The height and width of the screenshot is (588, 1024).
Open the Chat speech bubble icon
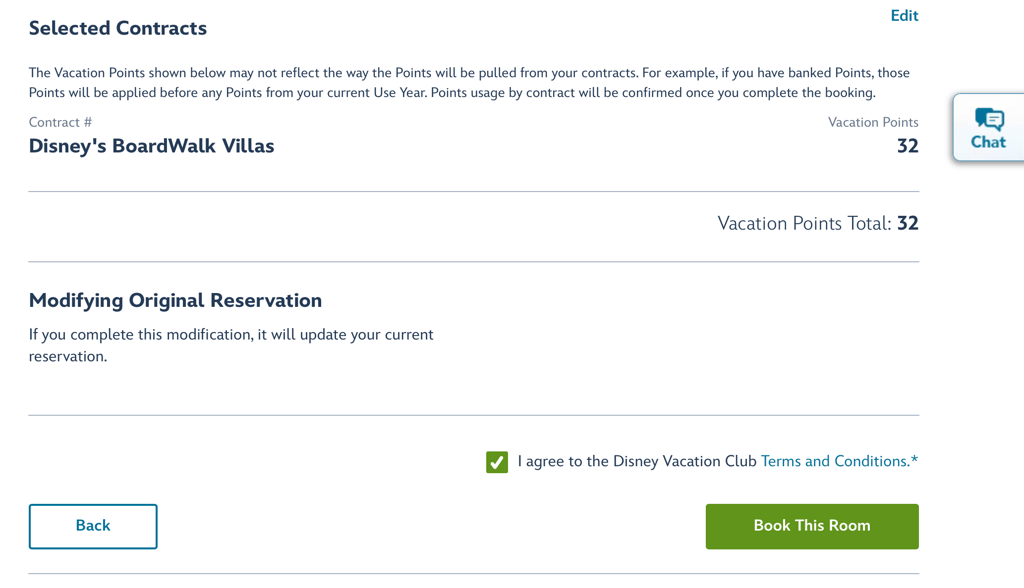(x=989, y=119)
